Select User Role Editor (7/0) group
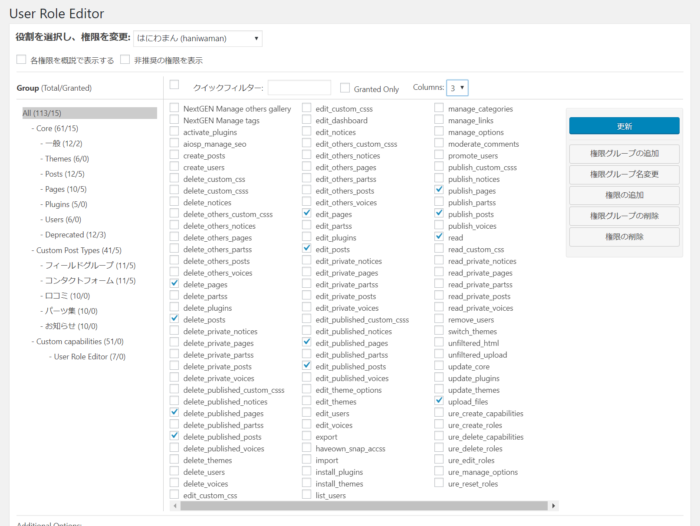Screen dimensions: 700x526 pos(89,356)
